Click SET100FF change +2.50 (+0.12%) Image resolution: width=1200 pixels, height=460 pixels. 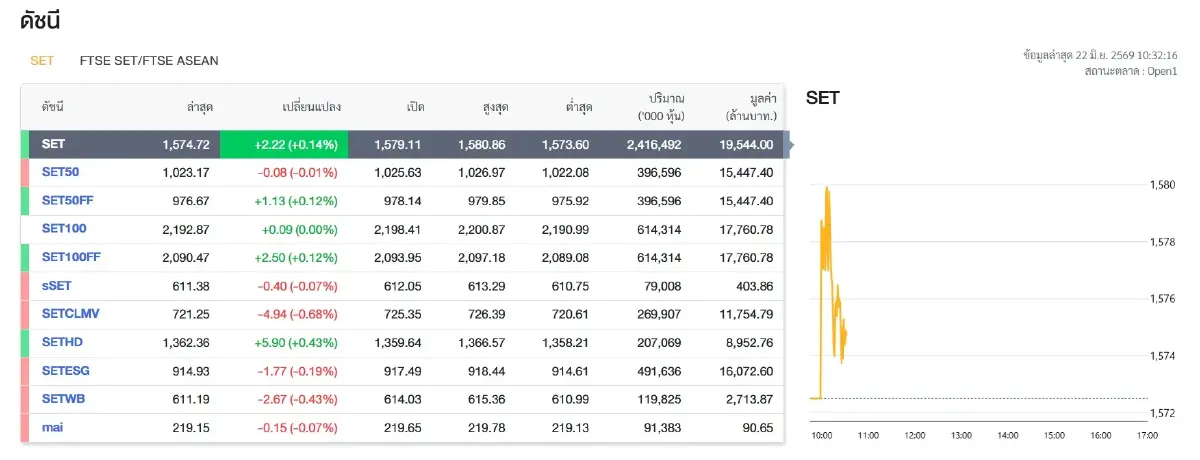(296, 257)
